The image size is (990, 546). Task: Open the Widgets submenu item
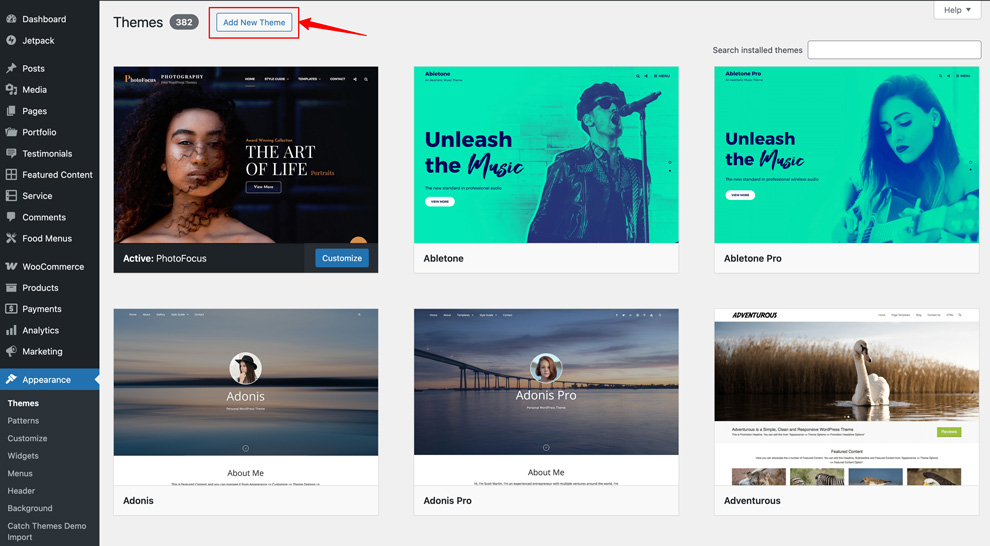click(23, 456)
